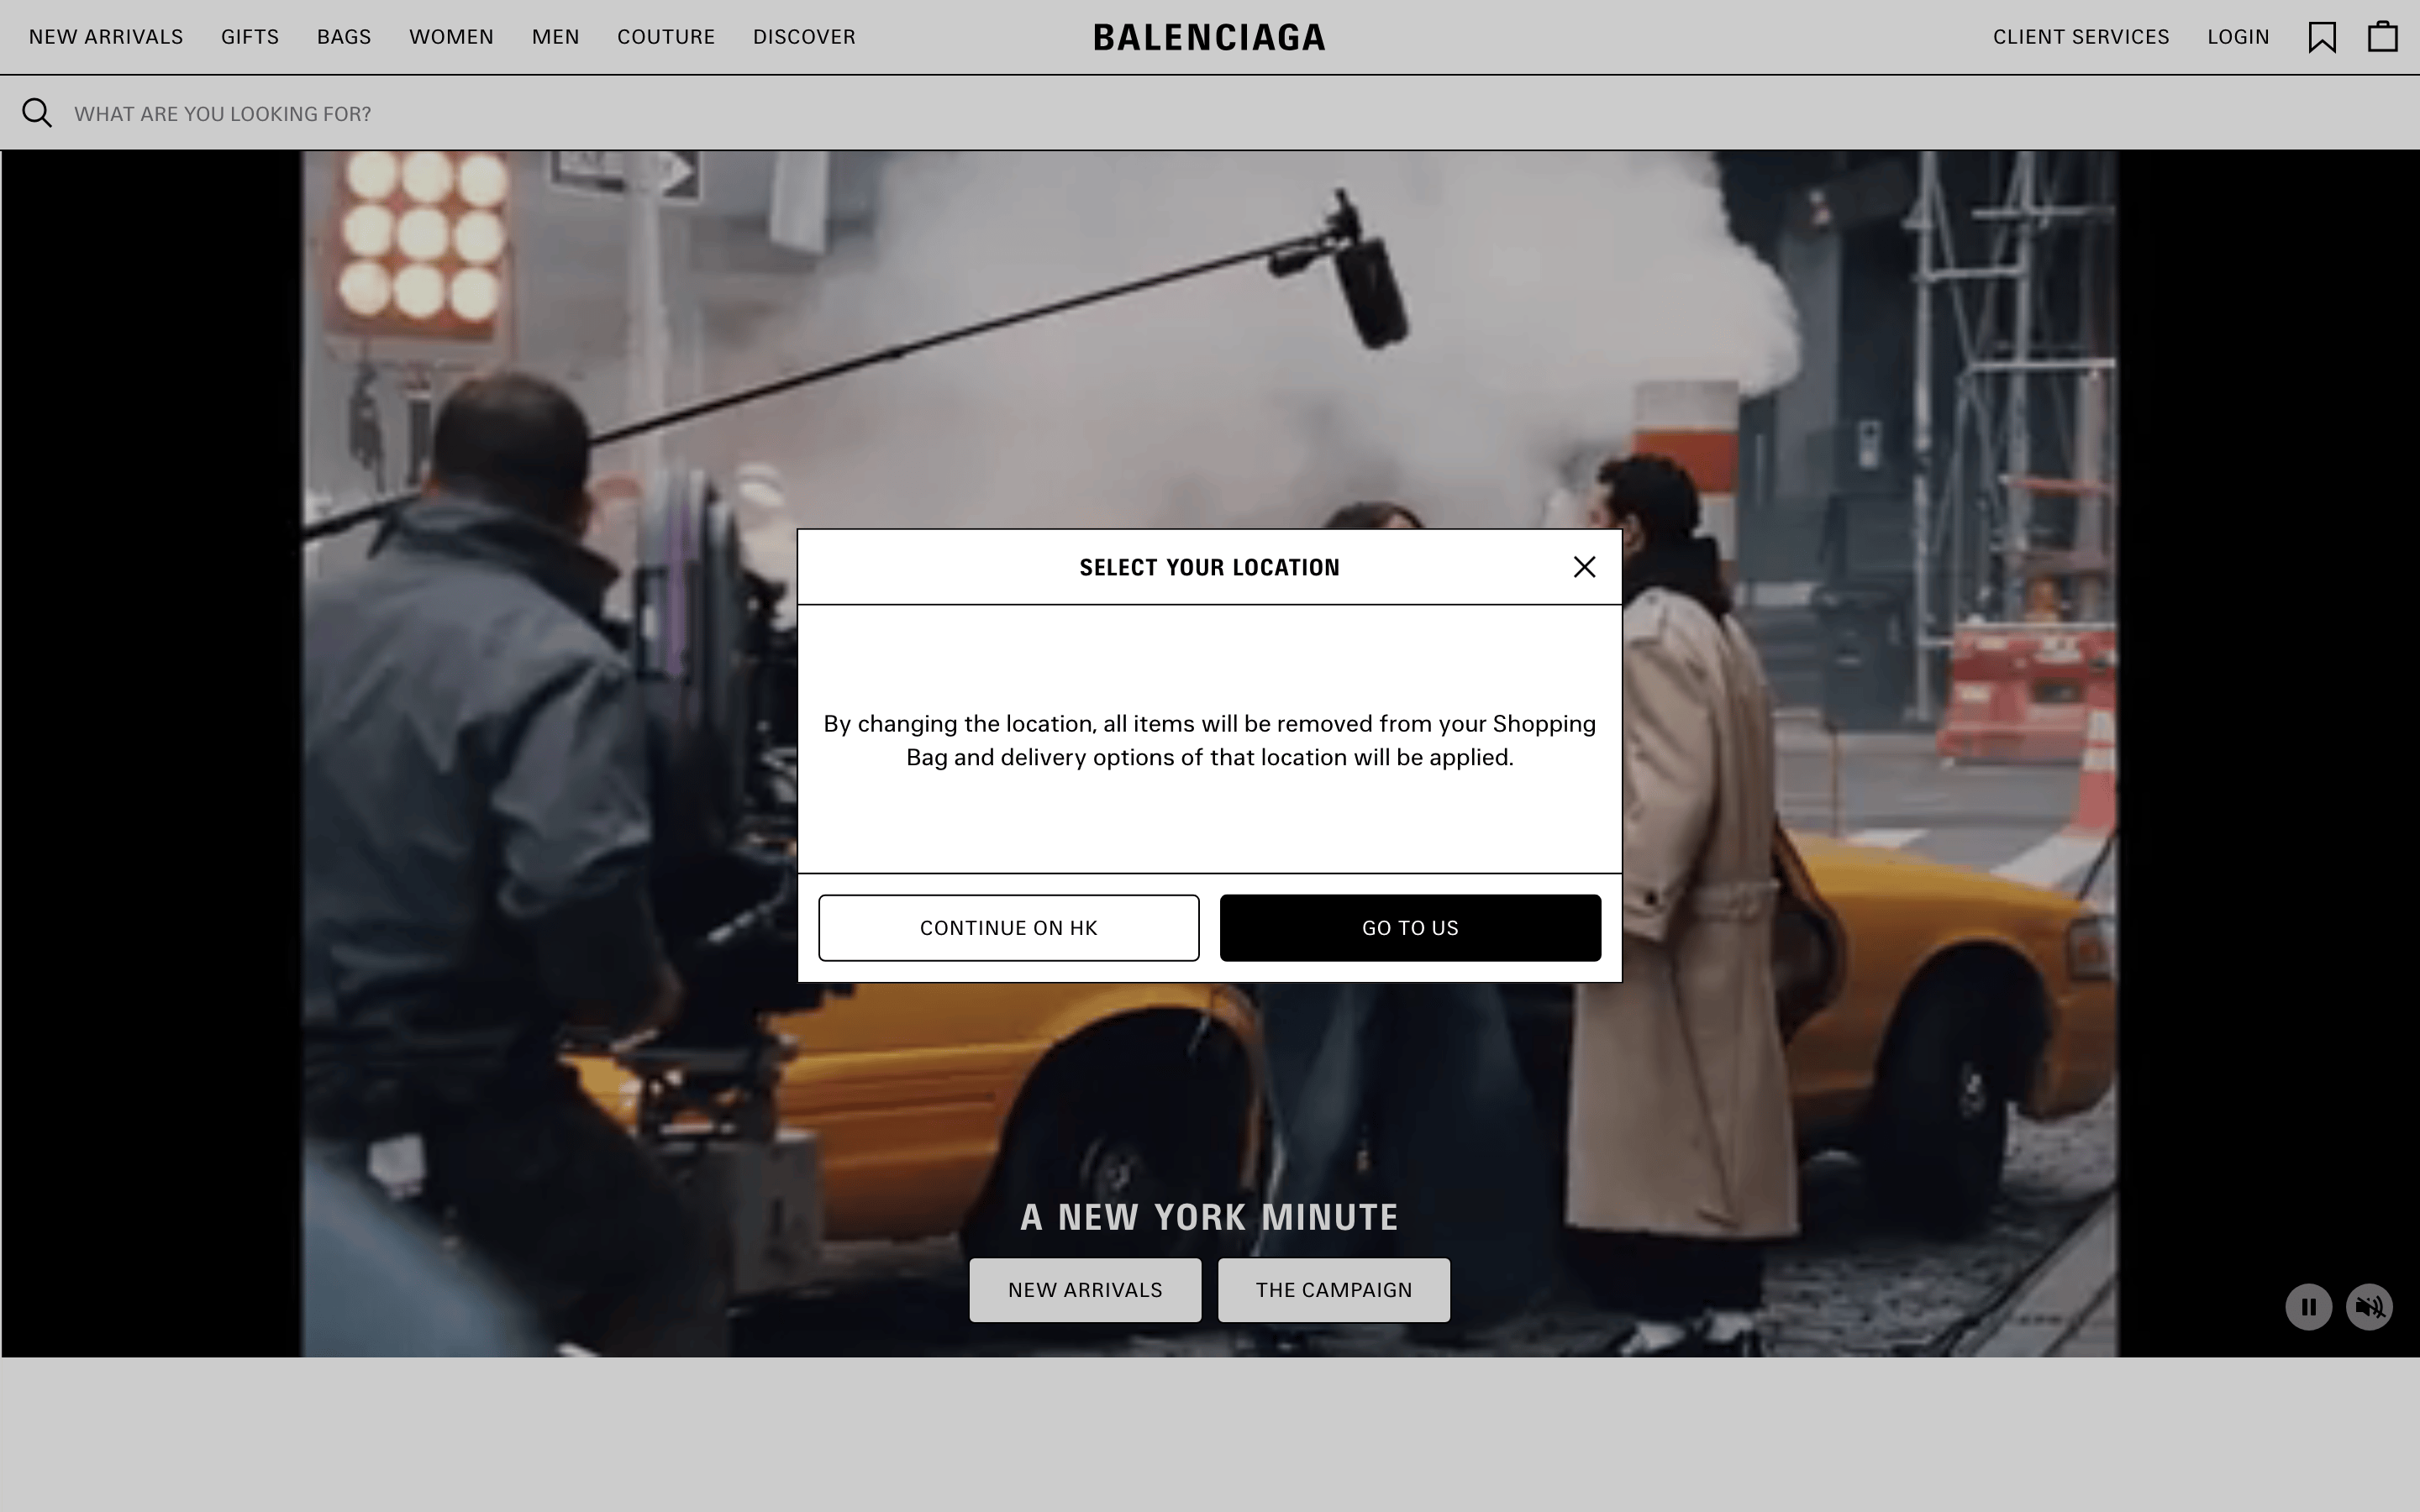Image resolution: width=2420 pixels, height=1512 pixels.
Task: Open the Men menu
Action: tap(555, 37)
